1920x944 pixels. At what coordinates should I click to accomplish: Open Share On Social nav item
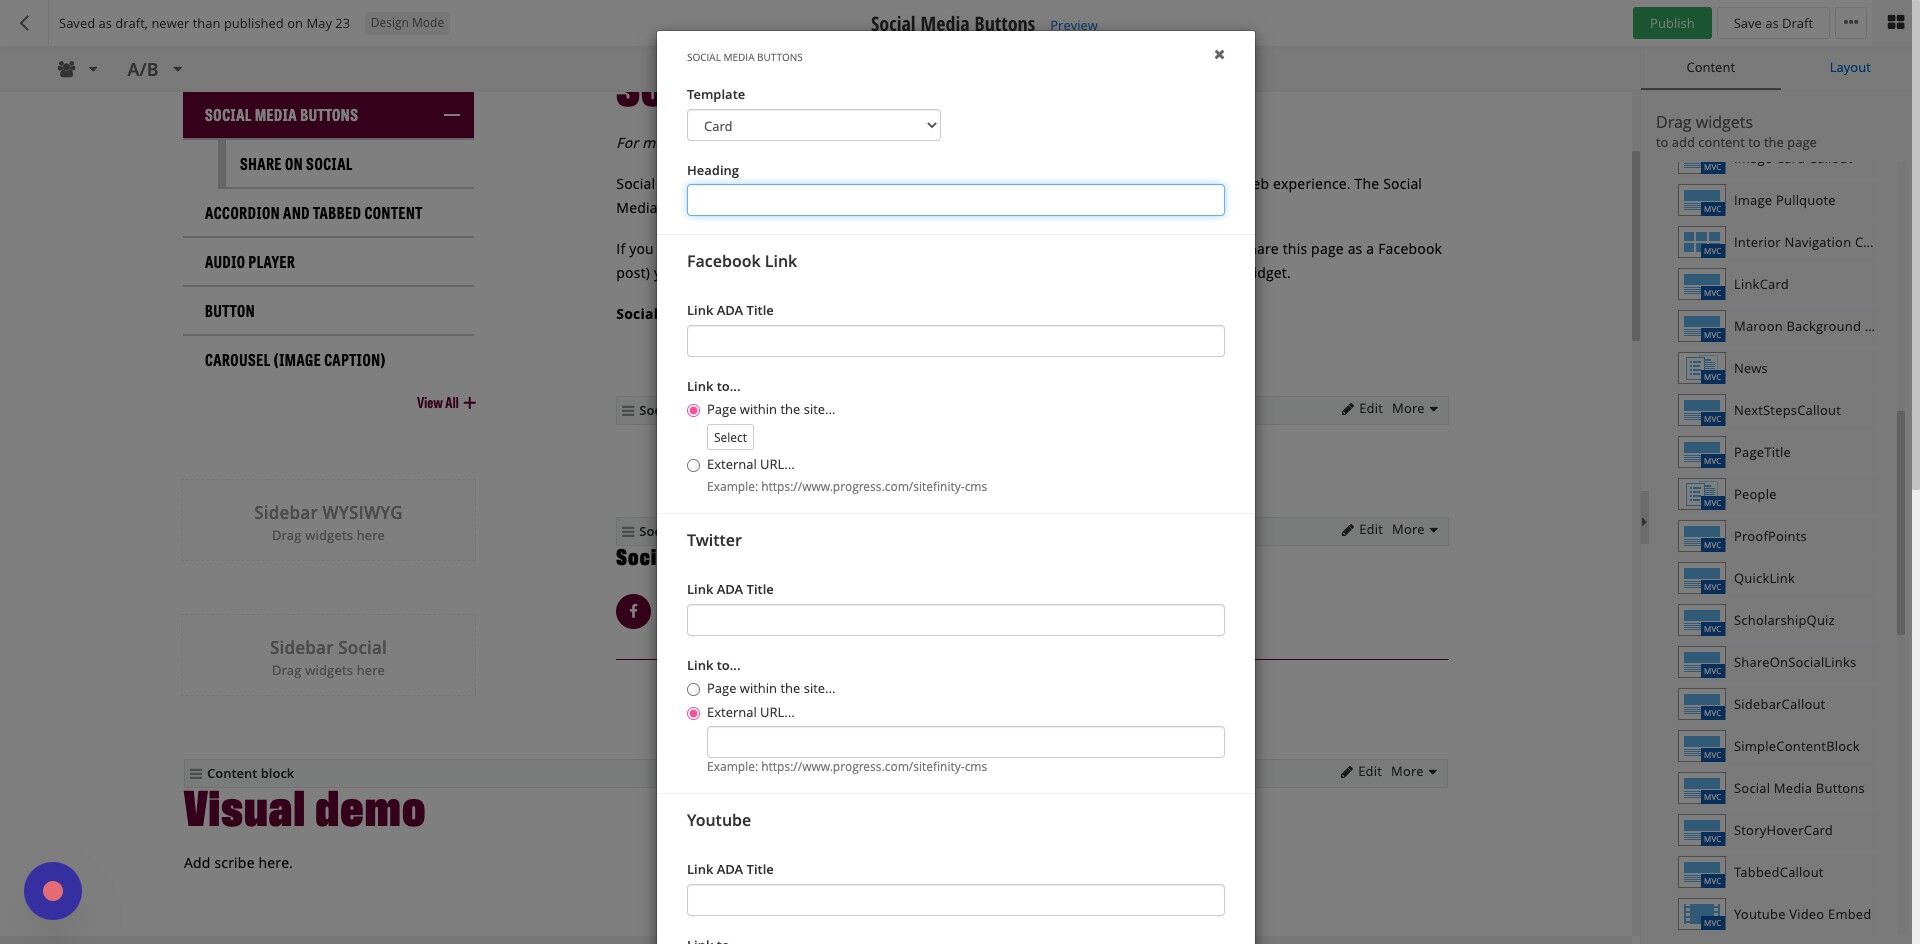tap(296, 164)
